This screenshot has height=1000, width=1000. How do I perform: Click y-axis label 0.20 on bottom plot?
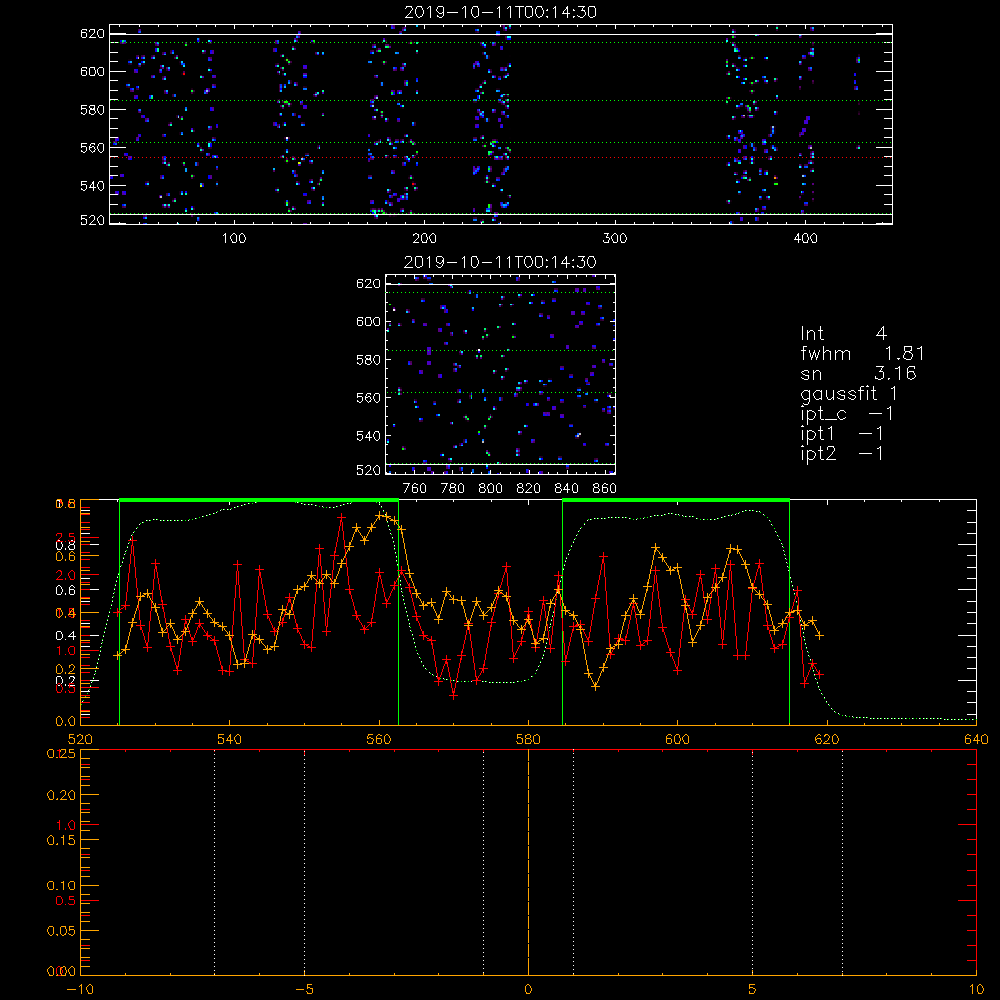61,795
